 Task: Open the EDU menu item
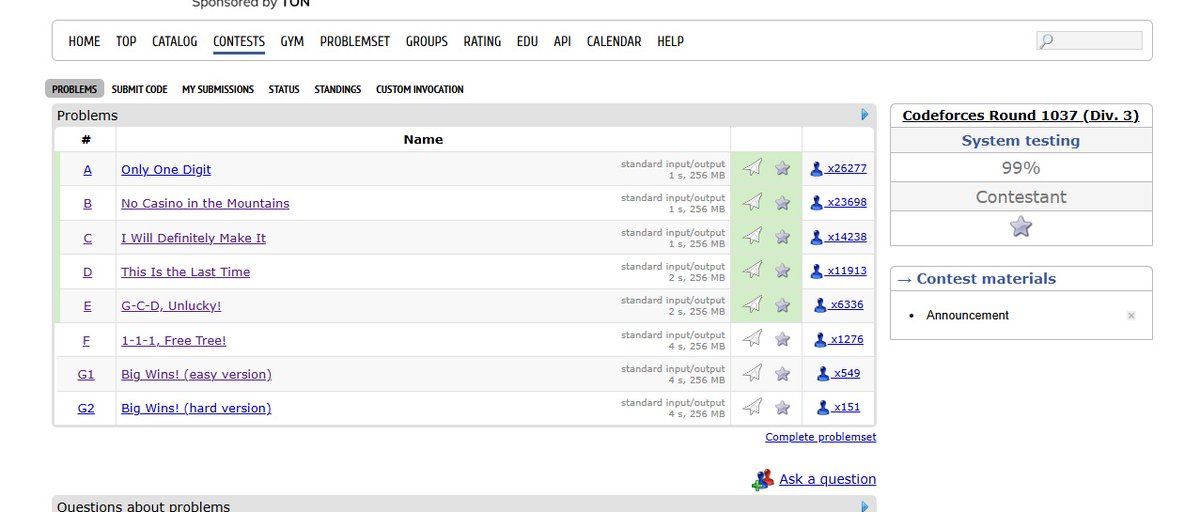527,41
